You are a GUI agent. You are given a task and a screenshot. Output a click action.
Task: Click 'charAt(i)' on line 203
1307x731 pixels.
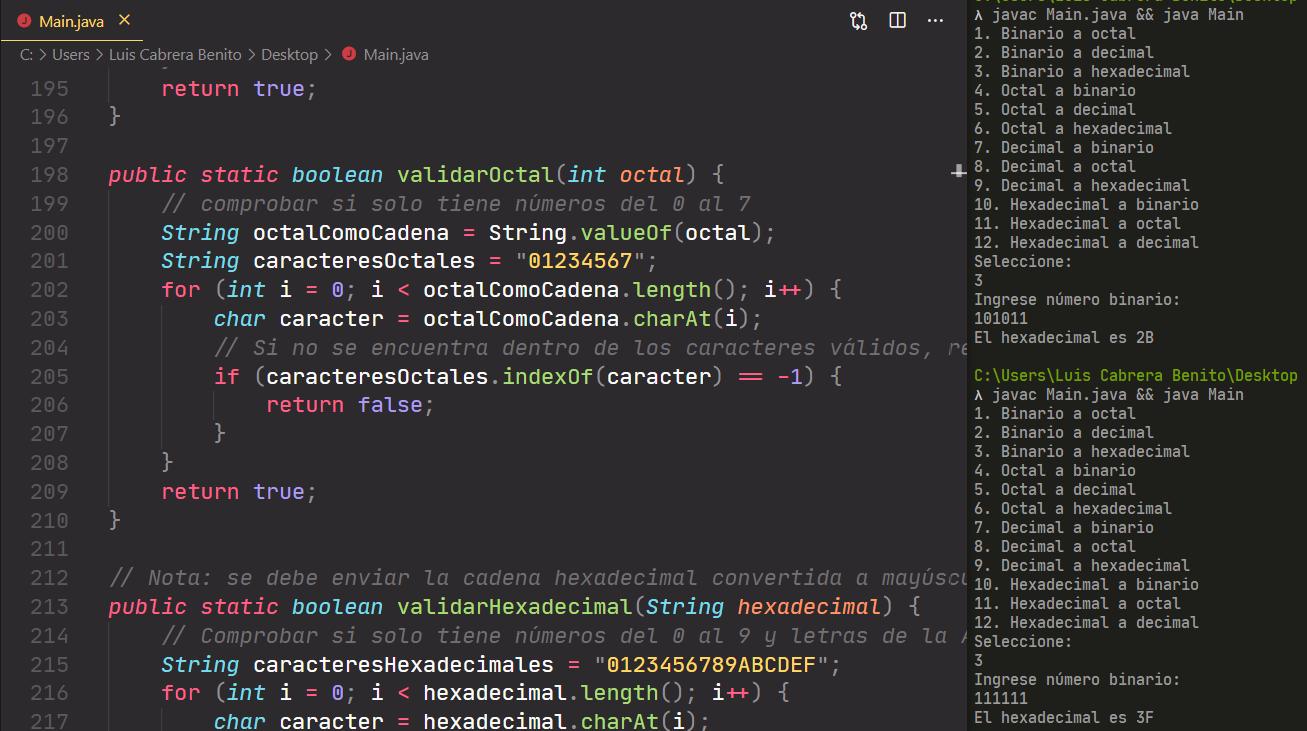[x=691, y=319]
